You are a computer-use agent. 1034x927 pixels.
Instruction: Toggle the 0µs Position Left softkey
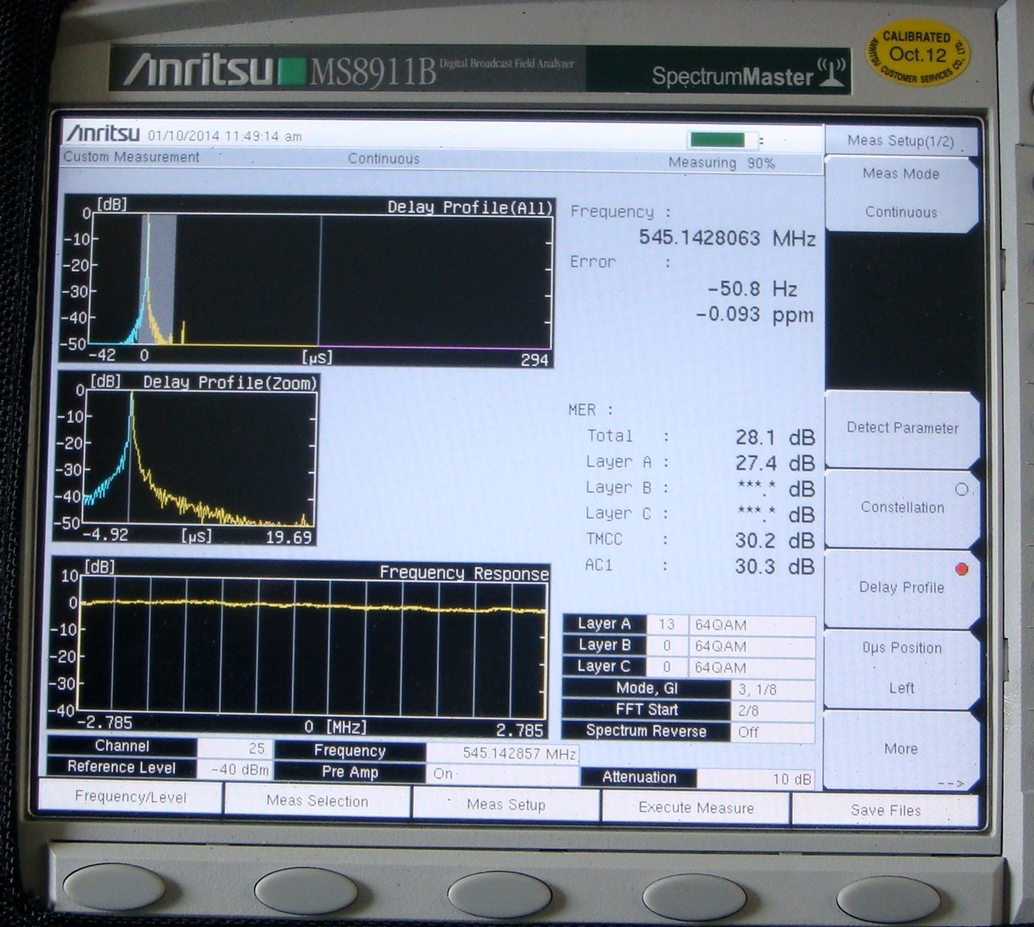tap(901, 667)
